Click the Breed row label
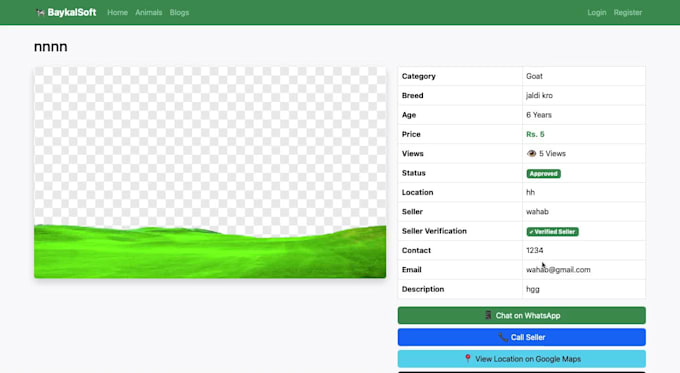680x373 pixels. (x=412, y=95)
